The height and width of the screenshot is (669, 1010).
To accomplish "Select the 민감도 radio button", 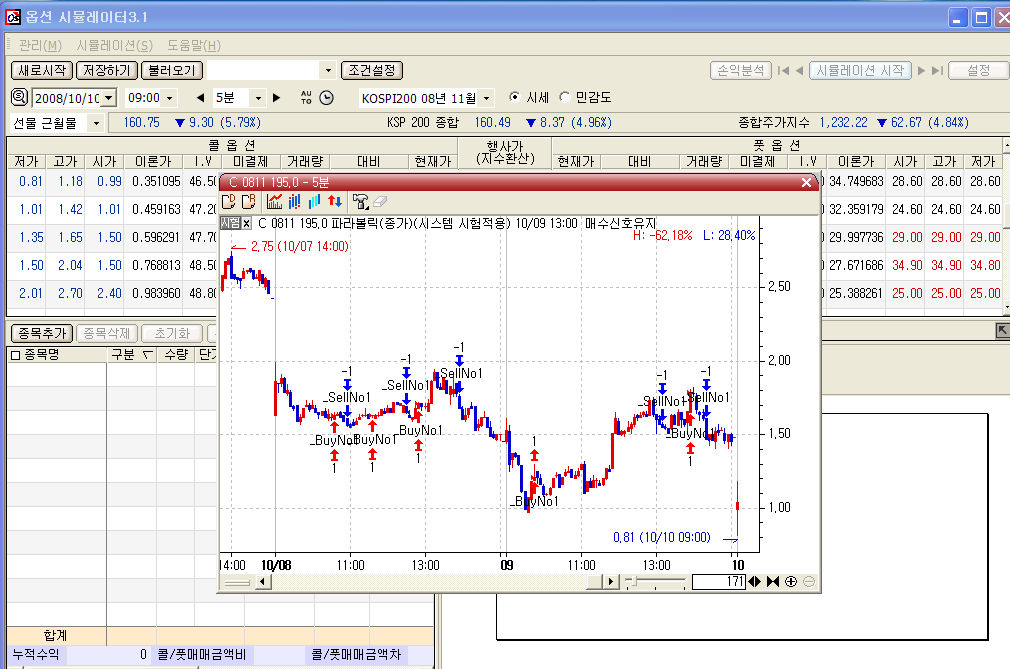I will tap(565, 97).
